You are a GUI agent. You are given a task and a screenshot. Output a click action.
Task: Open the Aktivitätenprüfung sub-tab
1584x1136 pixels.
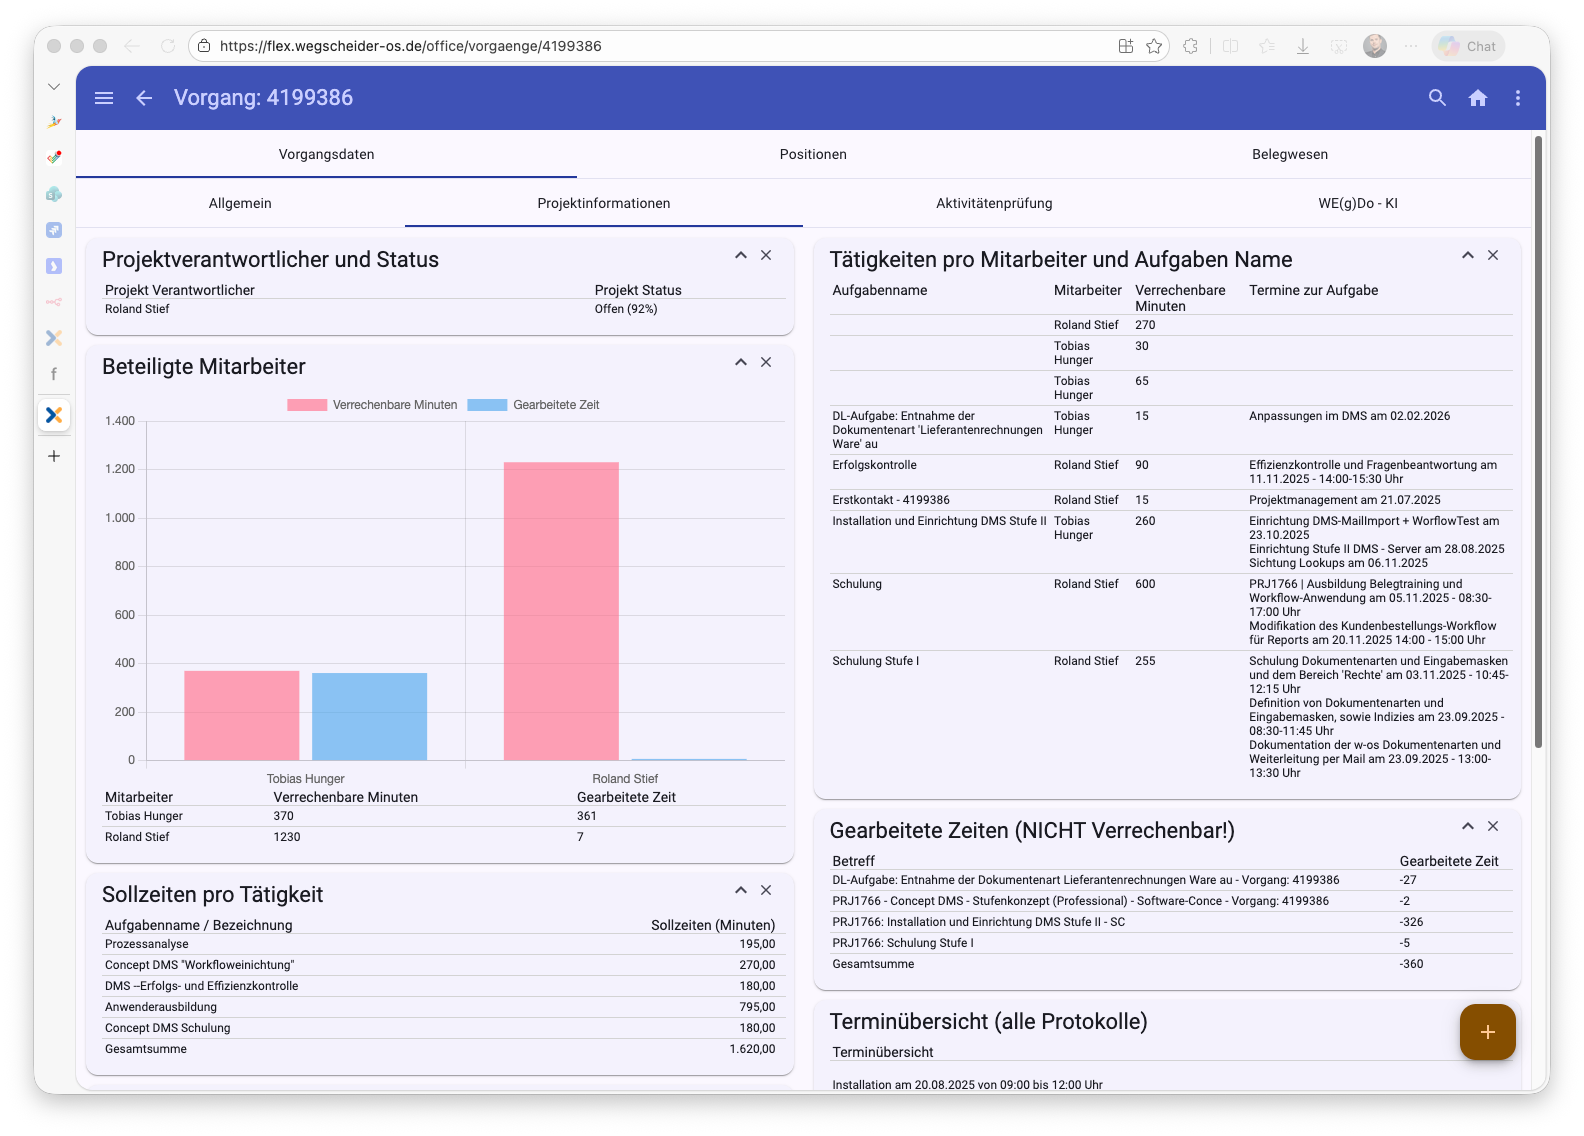[994, 203]
